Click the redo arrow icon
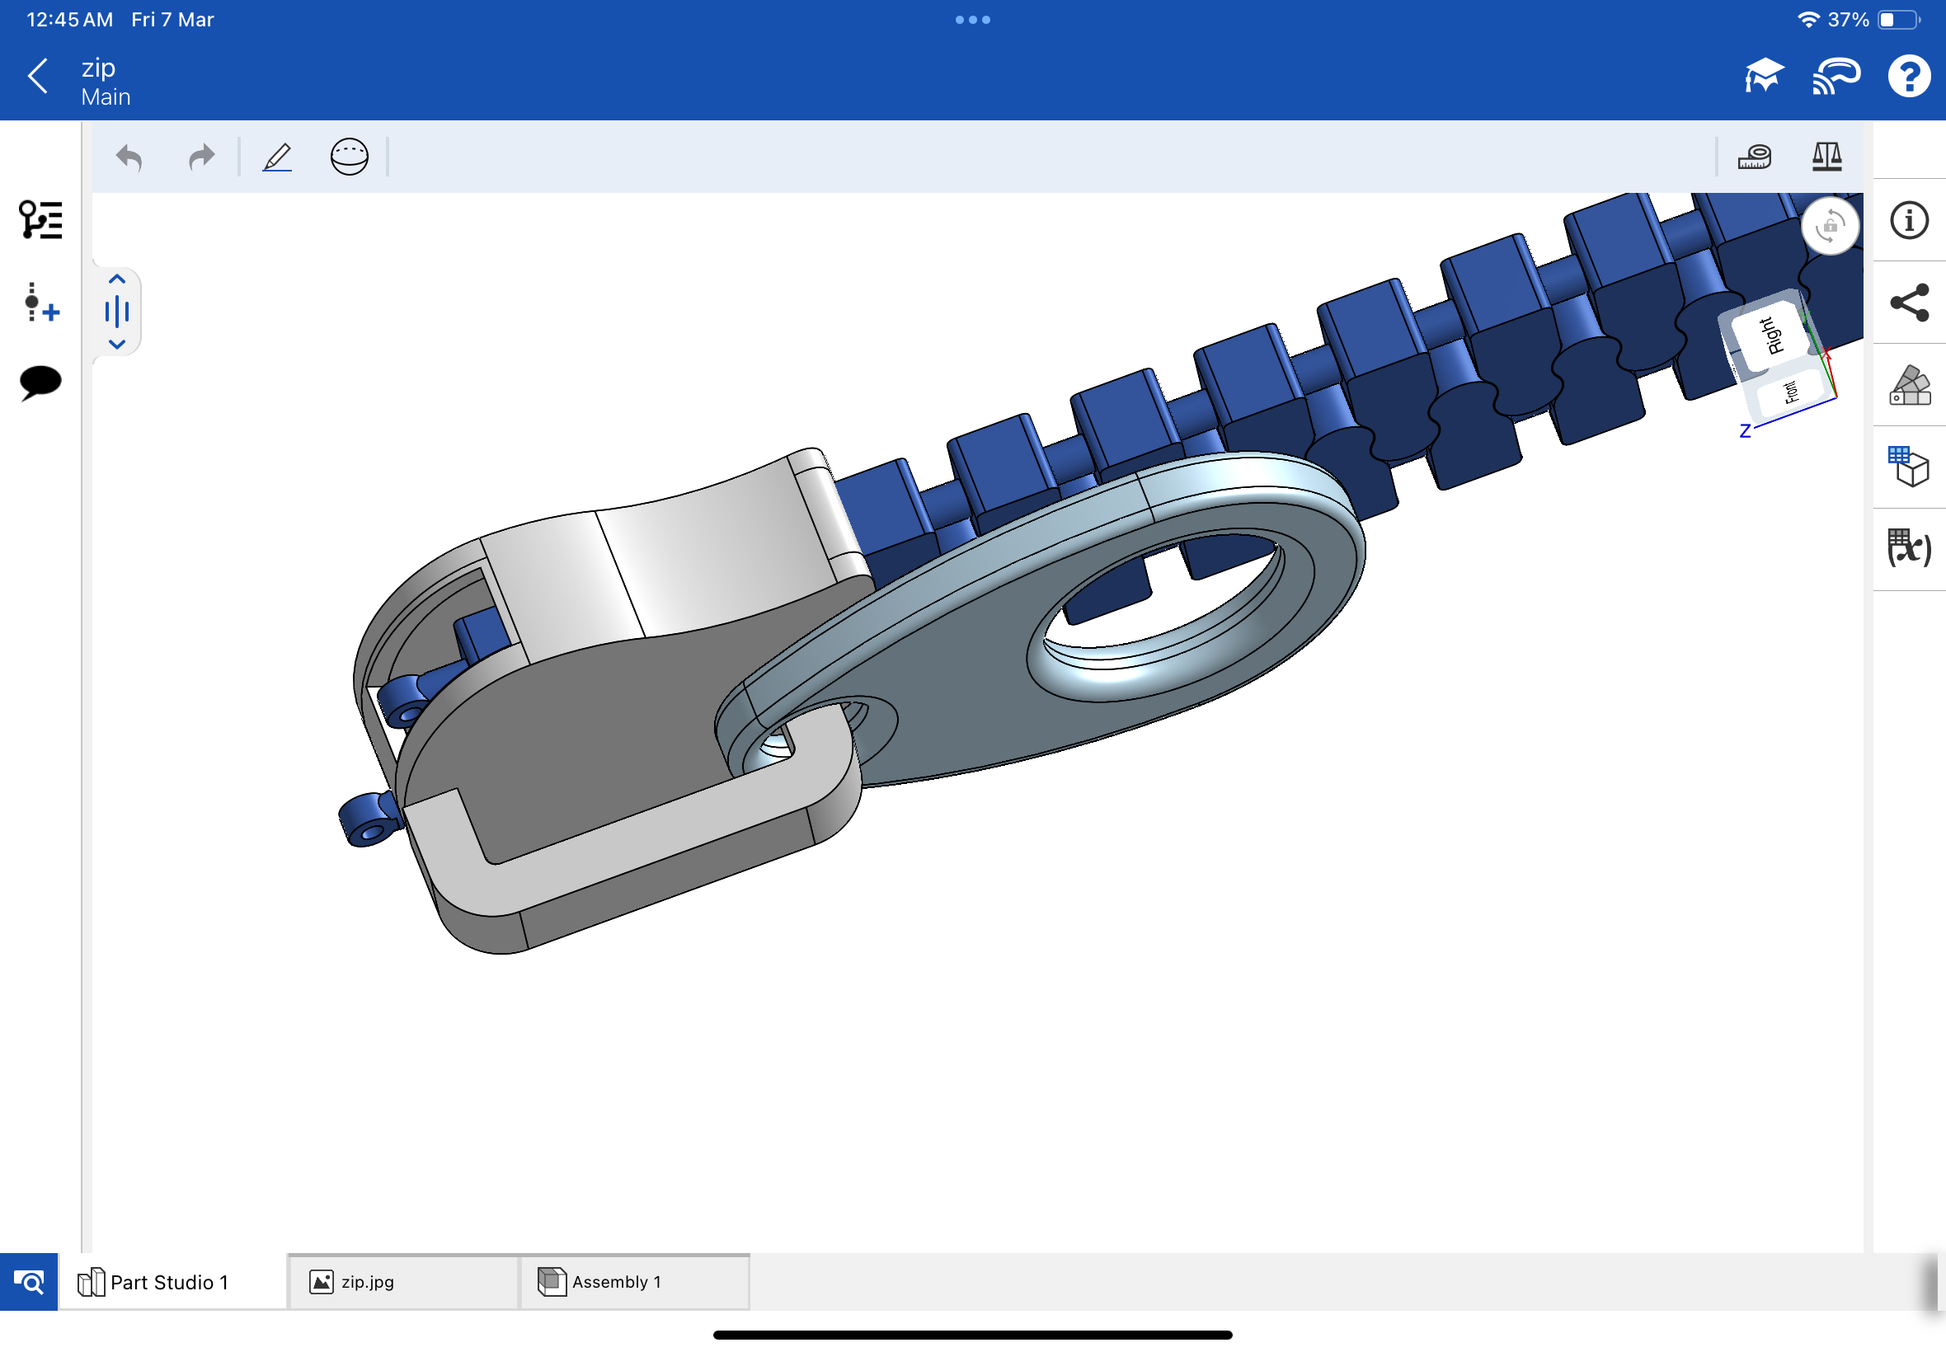 click(x=201, y=157)
